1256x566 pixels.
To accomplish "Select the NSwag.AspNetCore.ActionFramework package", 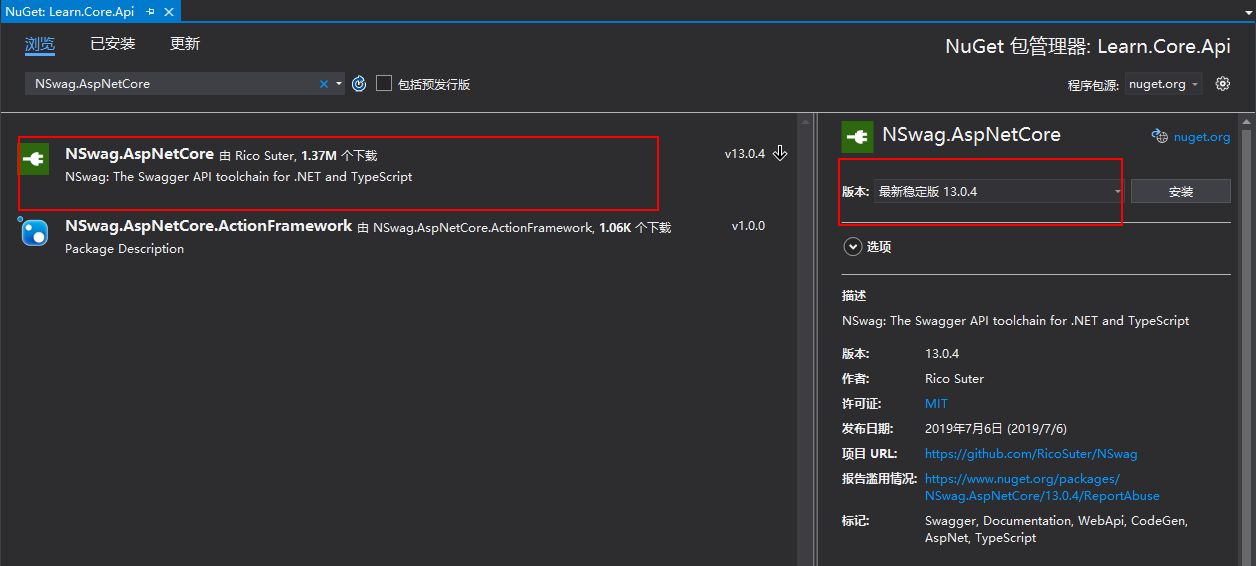I will 400,237.
